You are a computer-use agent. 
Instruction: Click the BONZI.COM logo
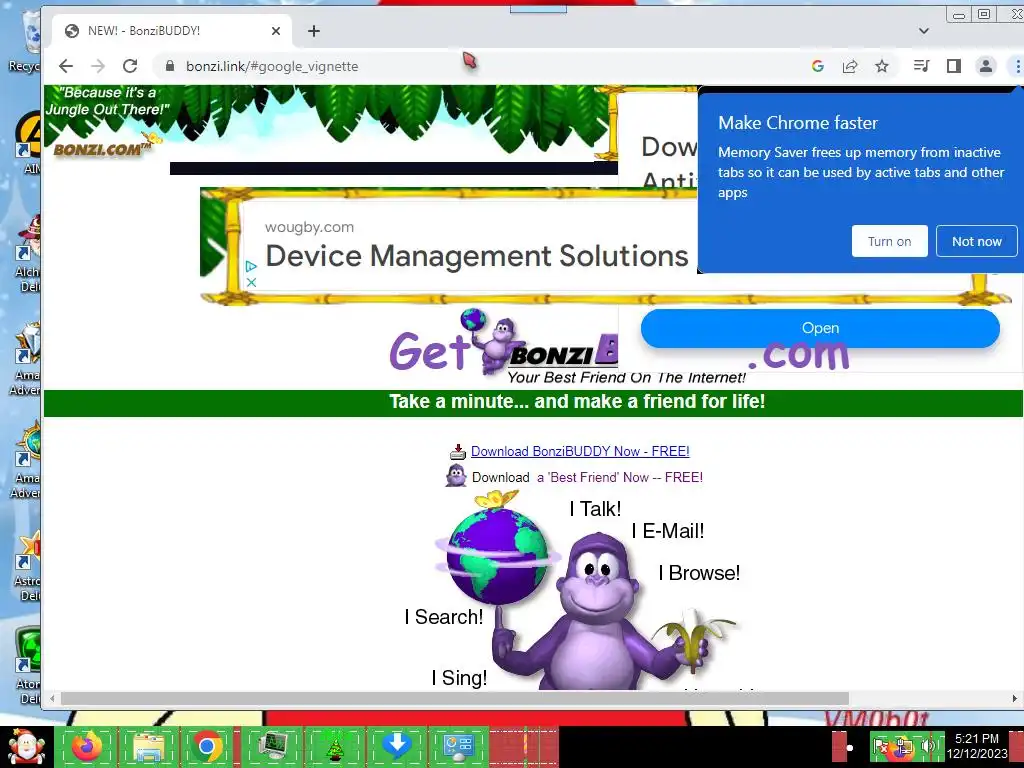pos(103,149)
